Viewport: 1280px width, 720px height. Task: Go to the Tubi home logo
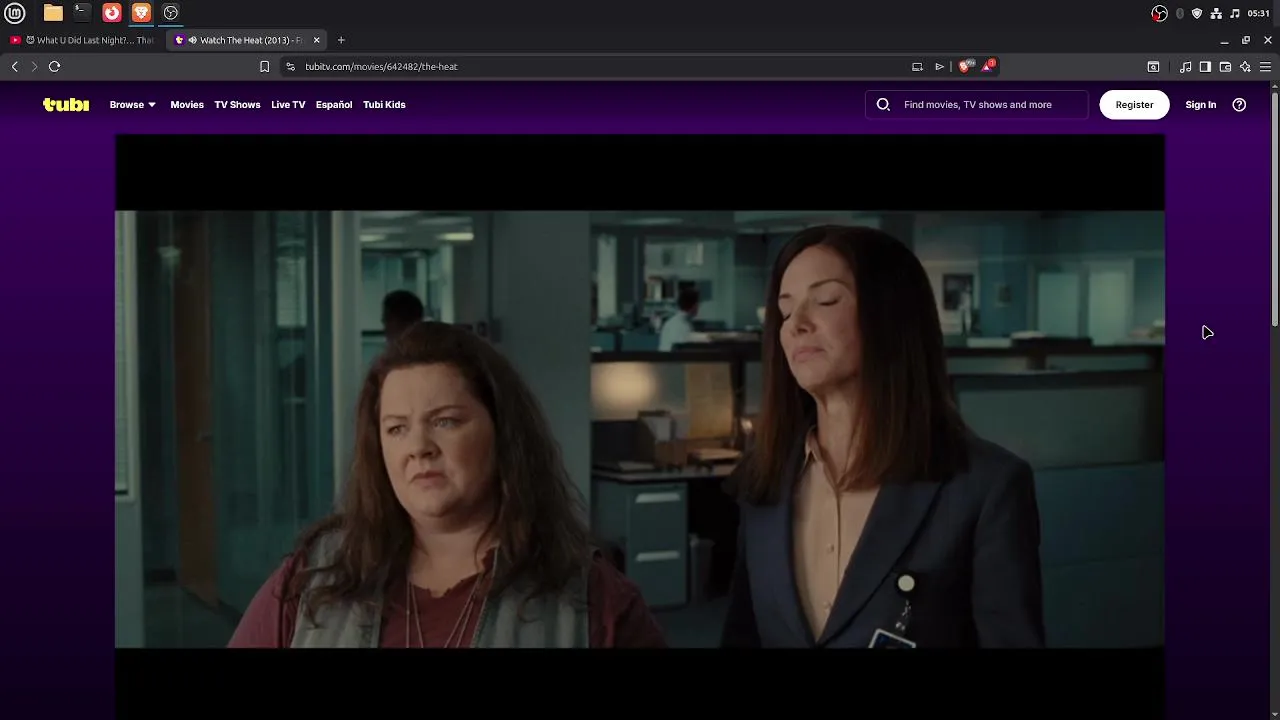tap(66, 104)
